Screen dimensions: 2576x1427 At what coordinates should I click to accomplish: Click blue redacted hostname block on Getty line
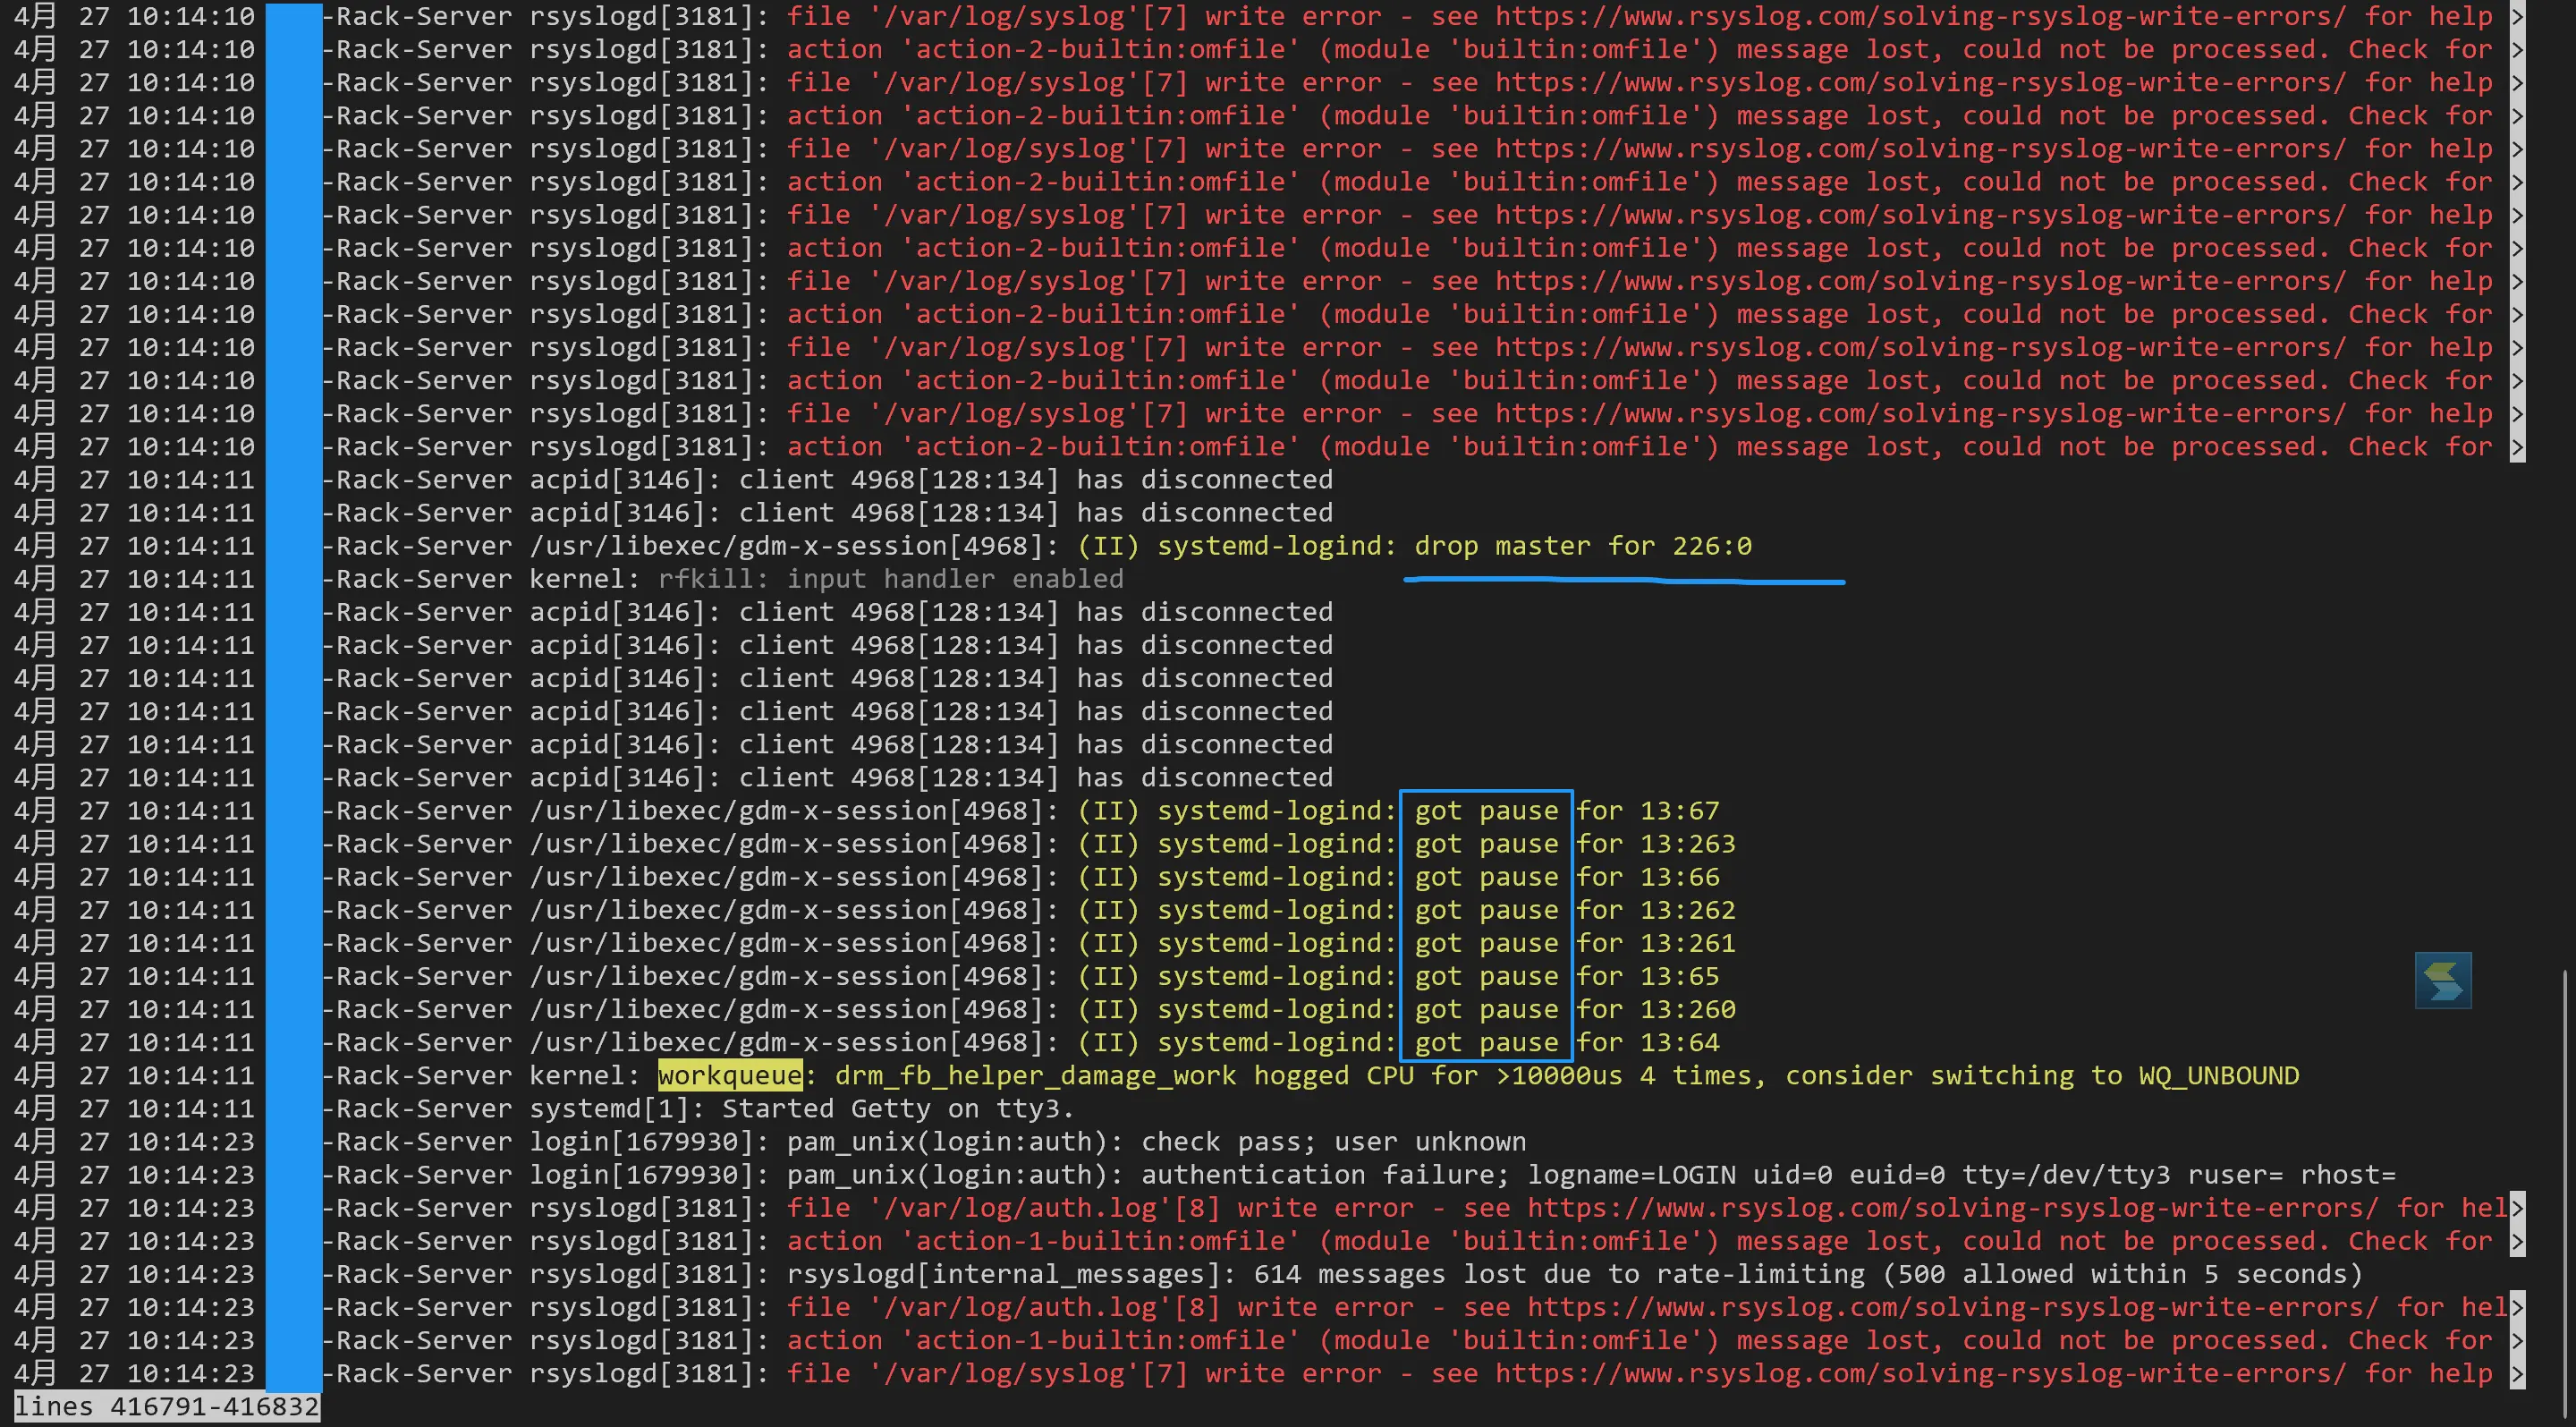[293, 1108]
